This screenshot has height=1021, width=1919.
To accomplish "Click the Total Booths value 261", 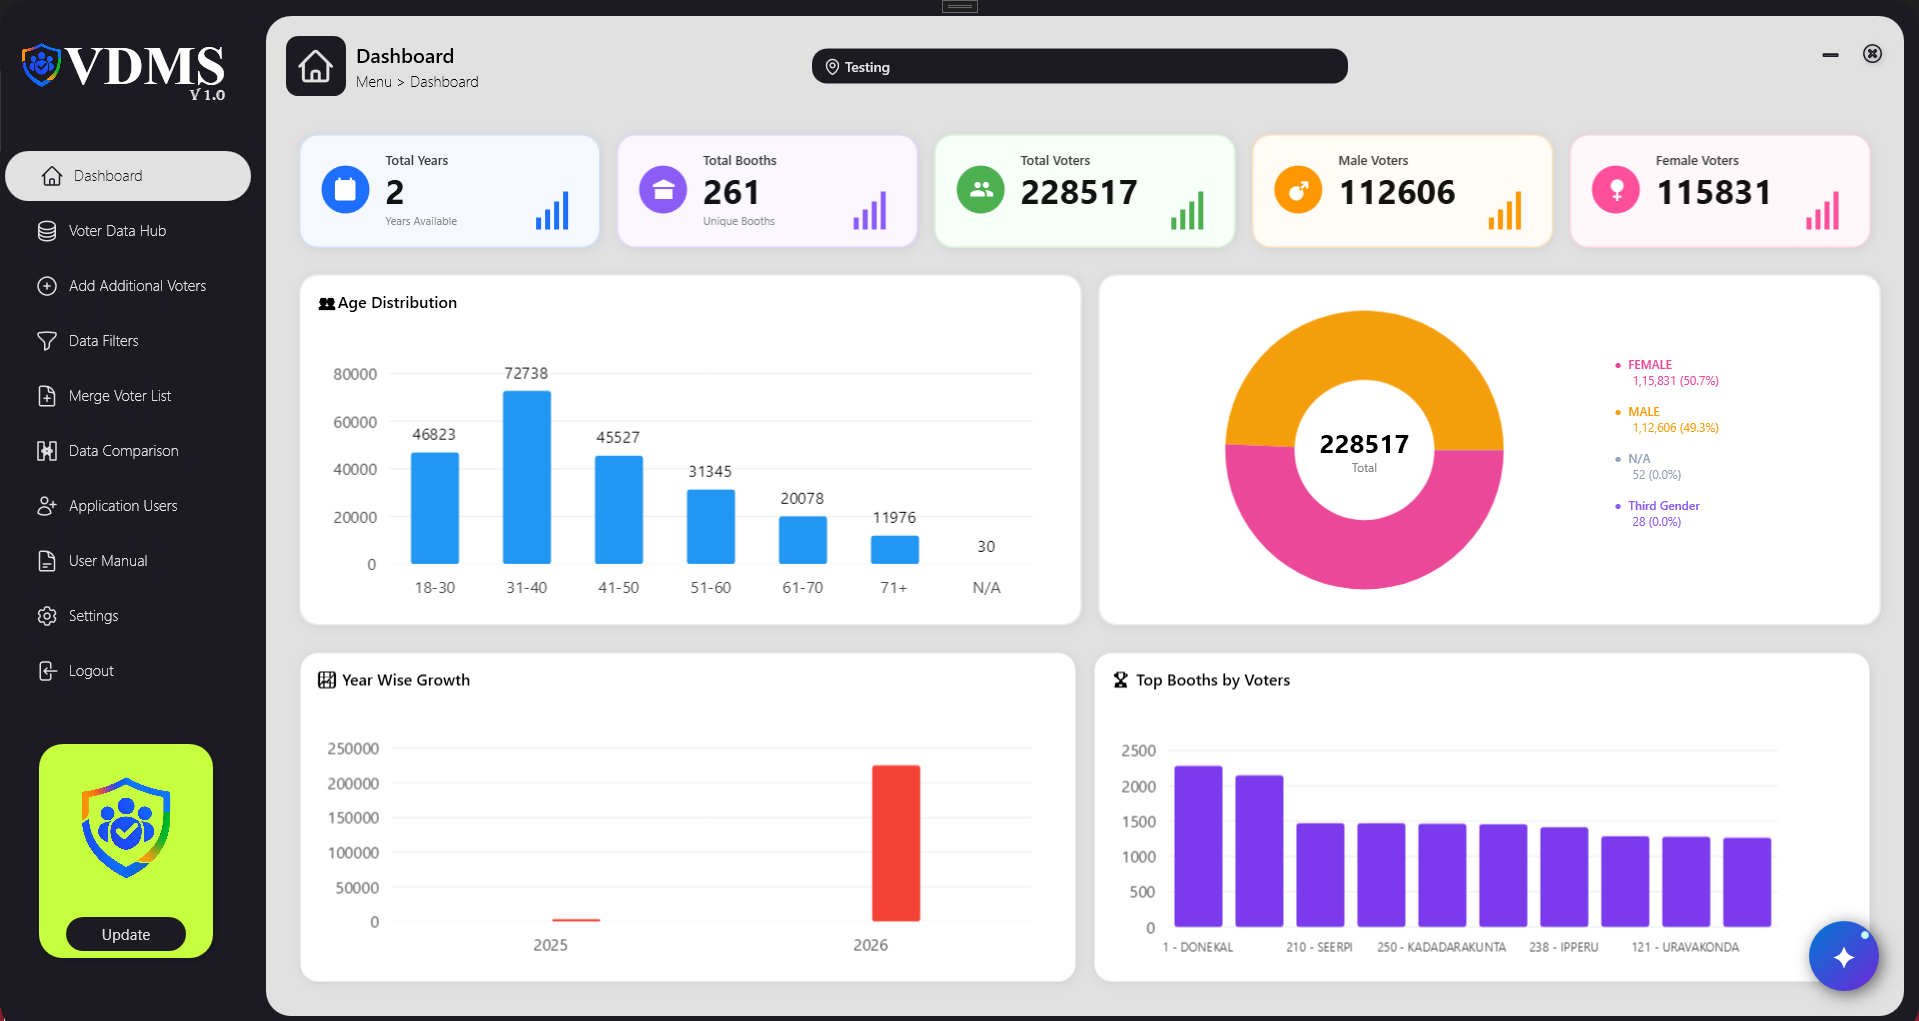I will pos(731,192).
